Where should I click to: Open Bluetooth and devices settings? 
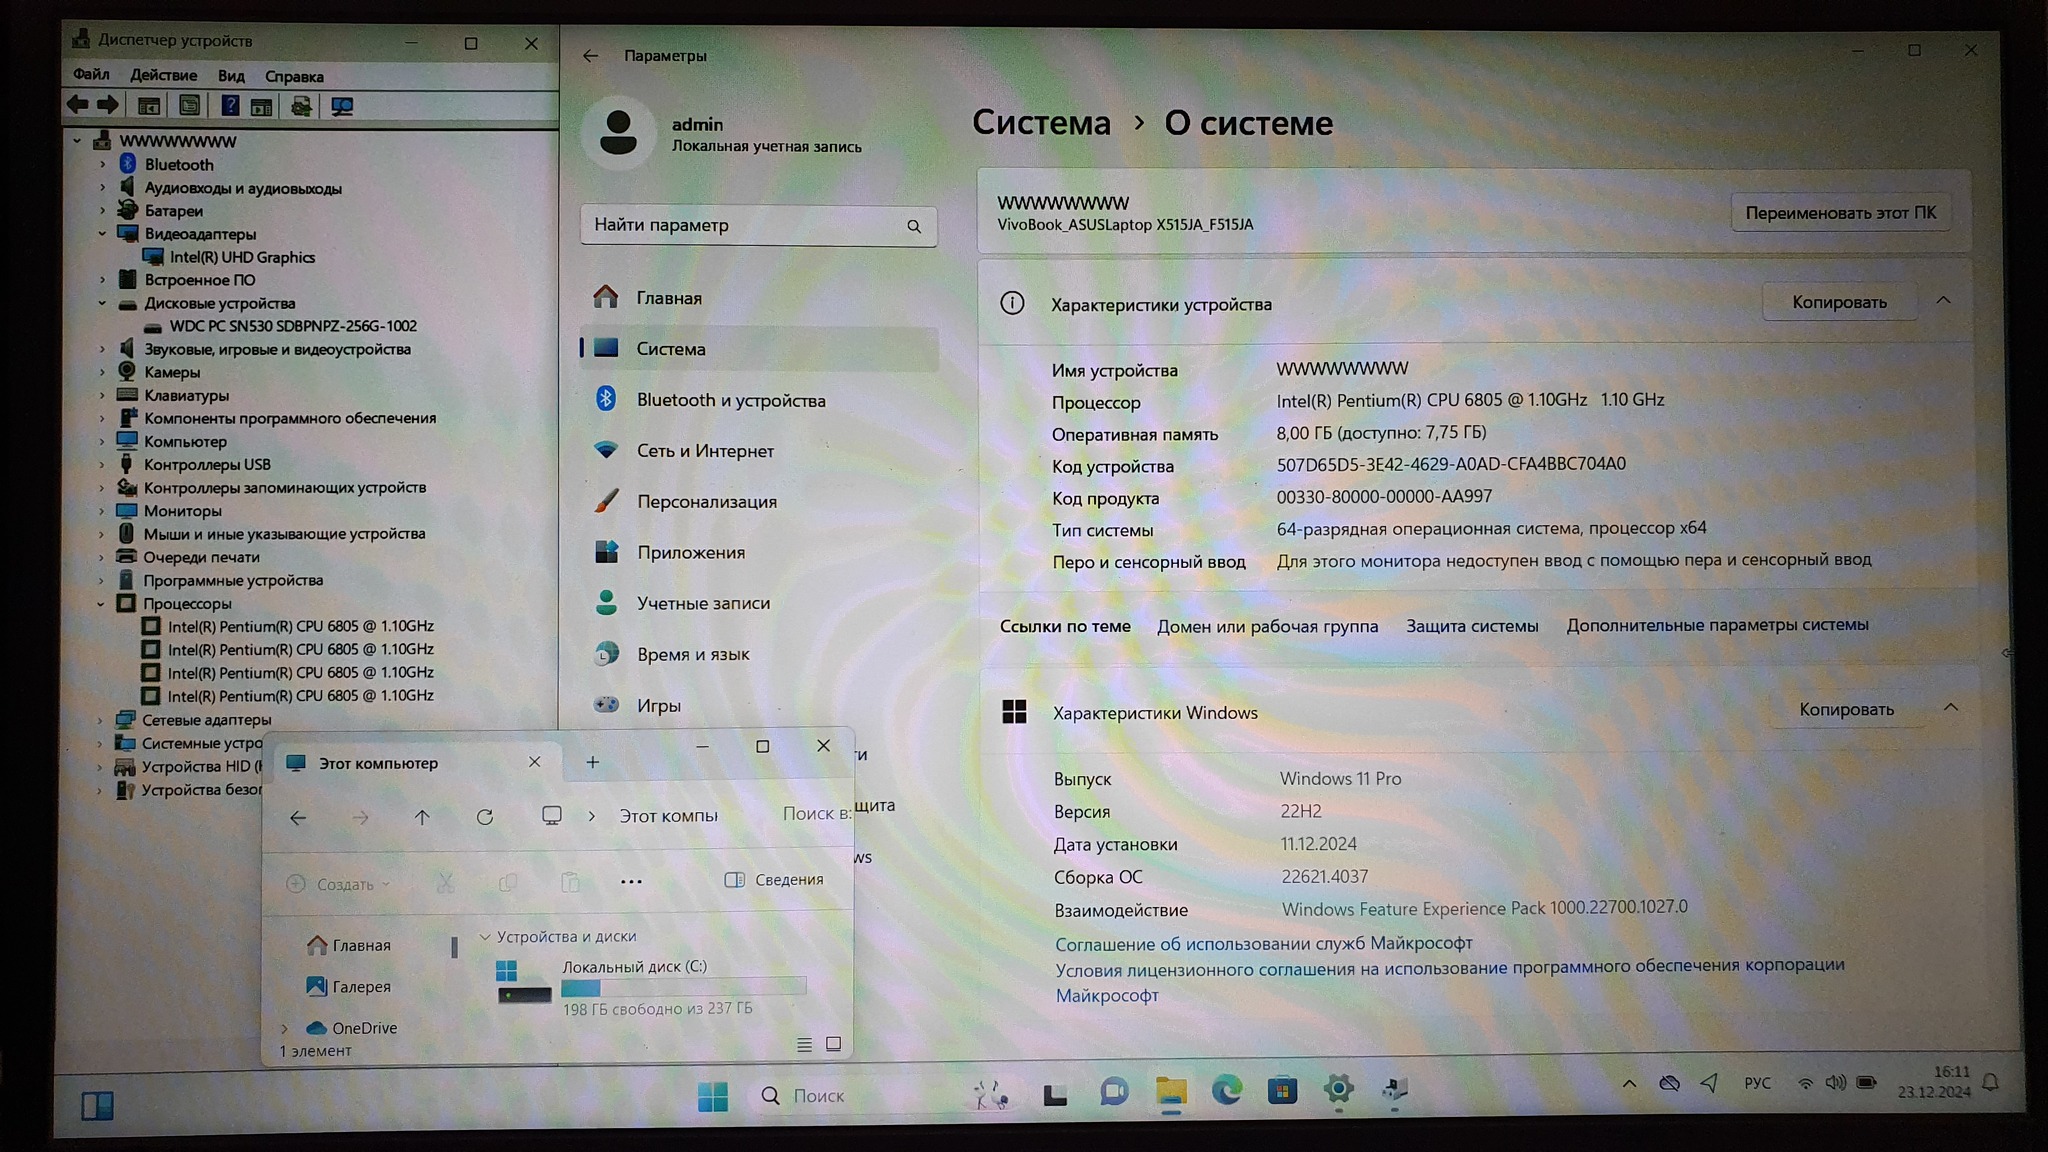click(x=730, y=400)
